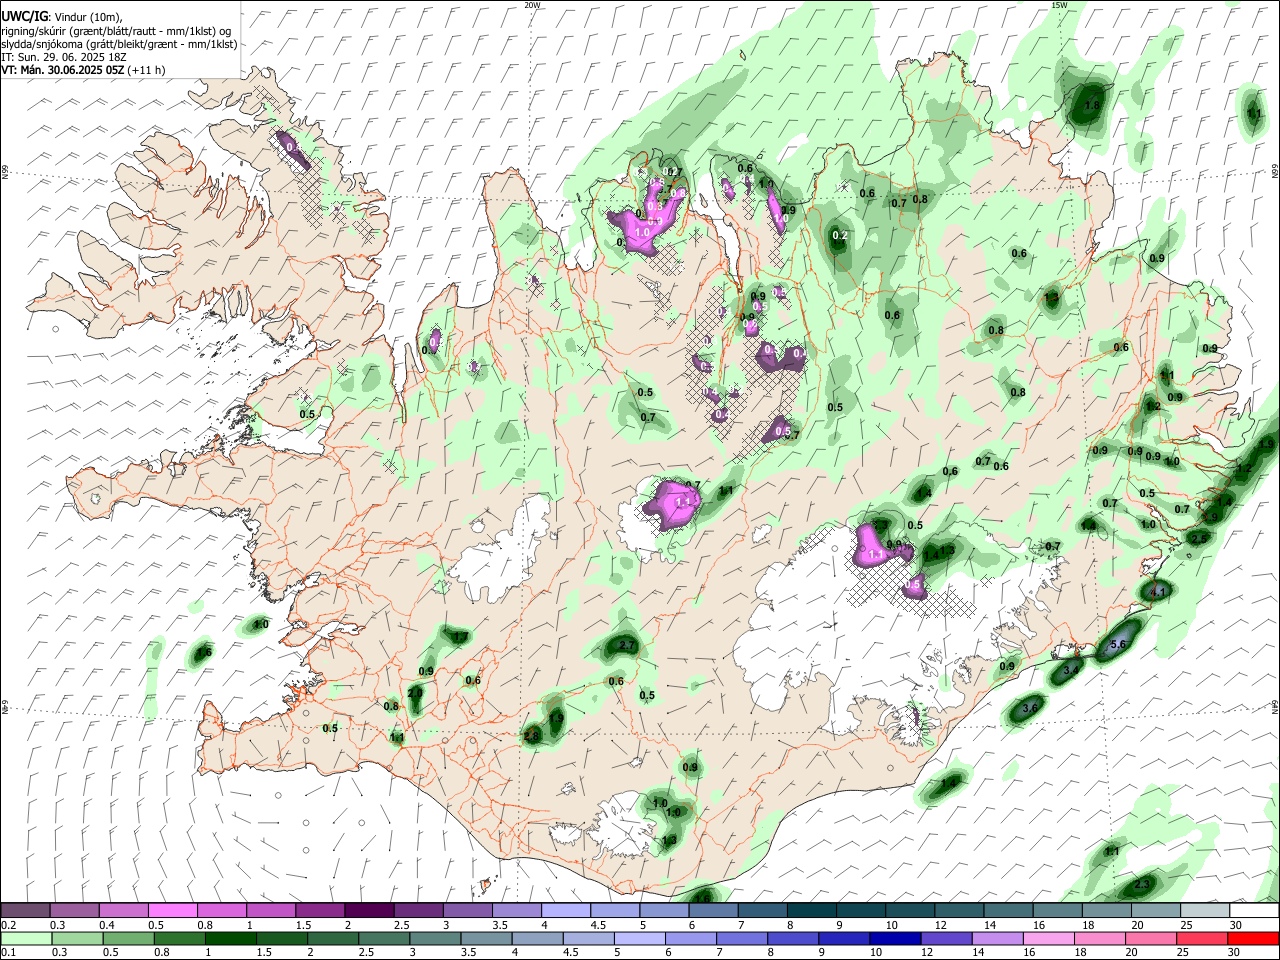Click the 20W longitude label at the top edge
This screenshot has height=960, width=1280.
(532, 5)
